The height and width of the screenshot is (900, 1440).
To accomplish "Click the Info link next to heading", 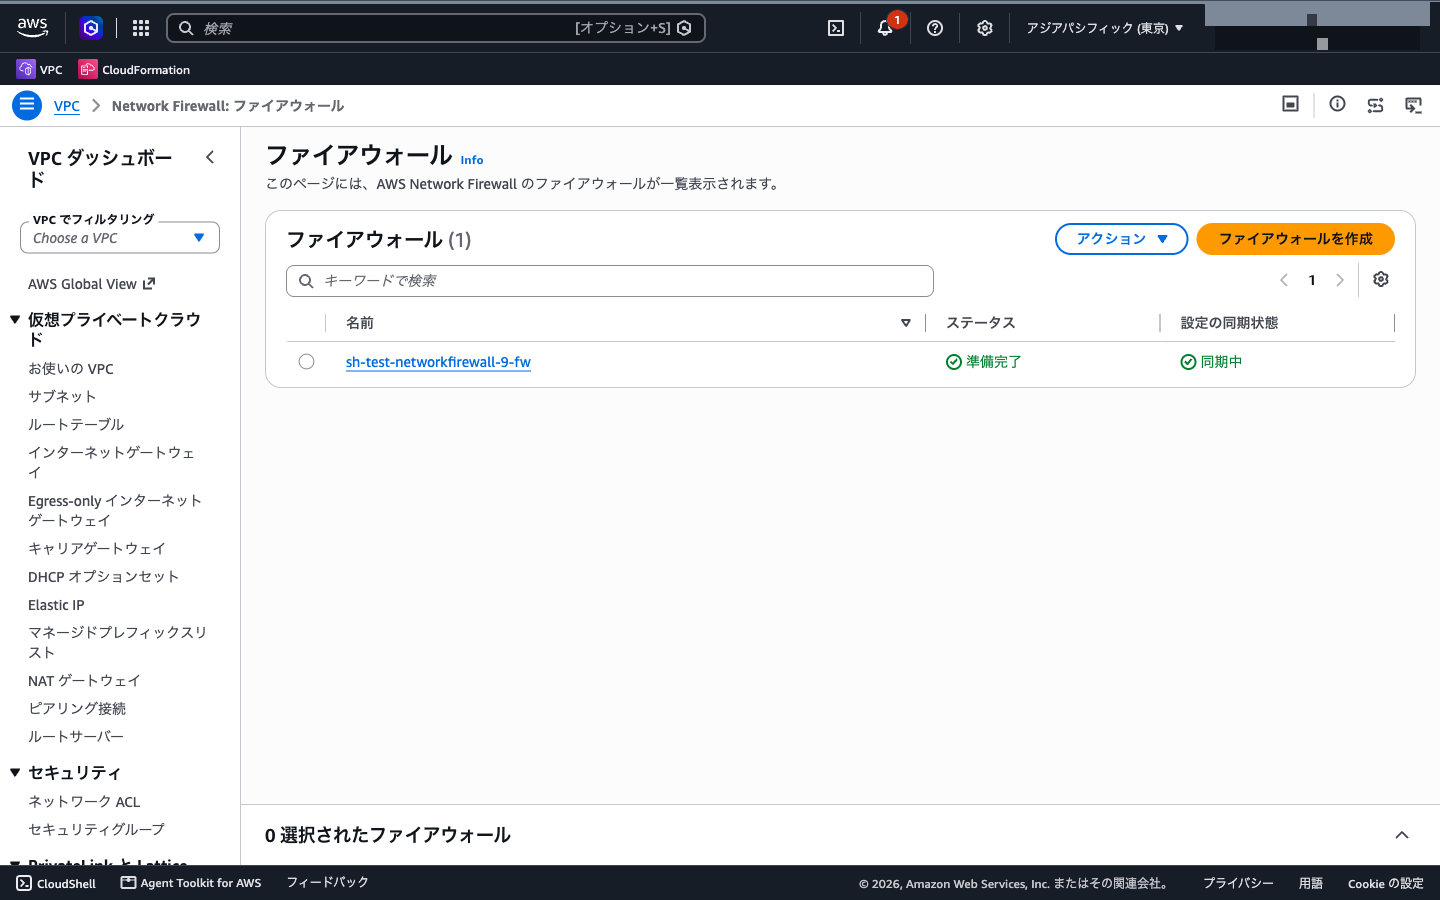I will point(472,160).
